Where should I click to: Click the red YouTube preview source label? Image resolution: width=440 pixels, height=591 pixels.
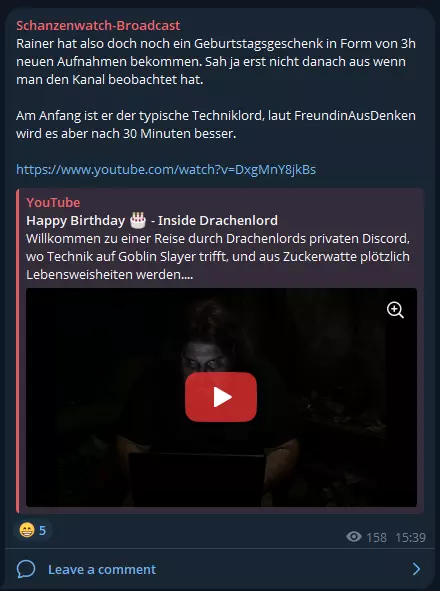[x=53, y=202]
